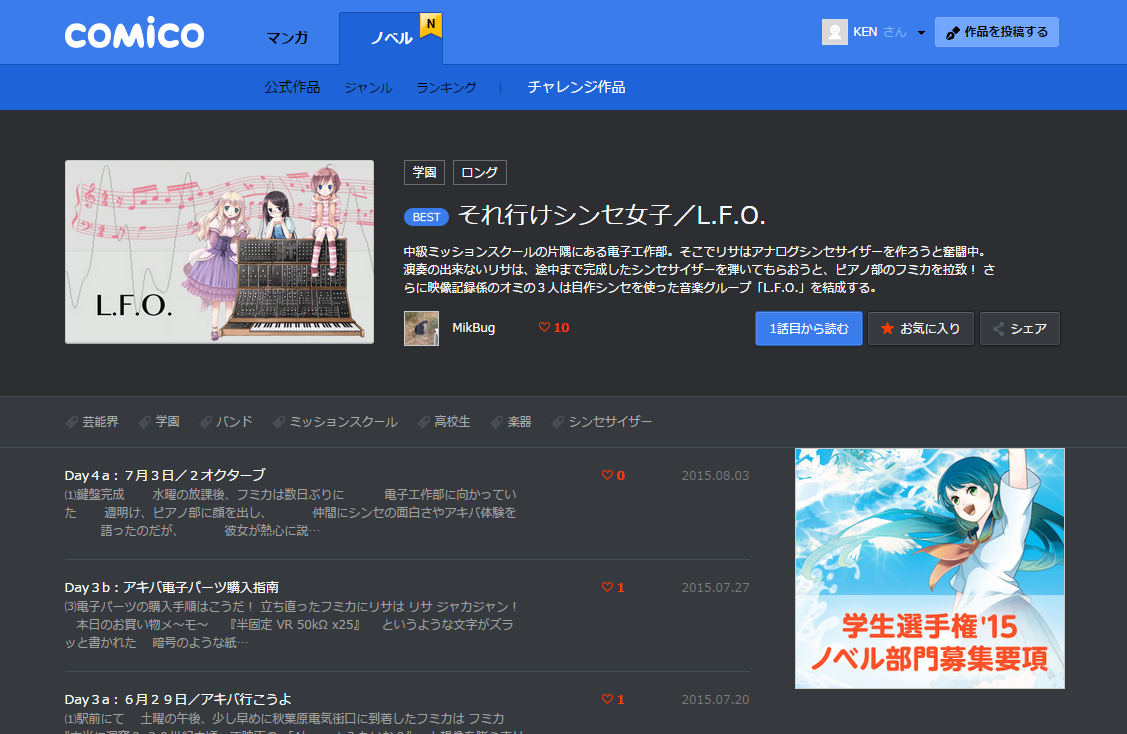Click the ロング length label
The height and width of the screenshot is (734, 1127).
coord(479,173)
